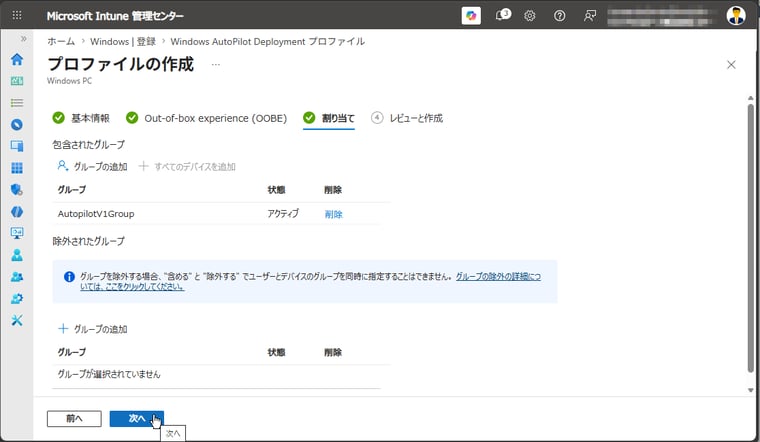The height and width of the screenshot is (442, 760).
Task: Go to Home in the sidebar
Action: (x=17, y=59)
